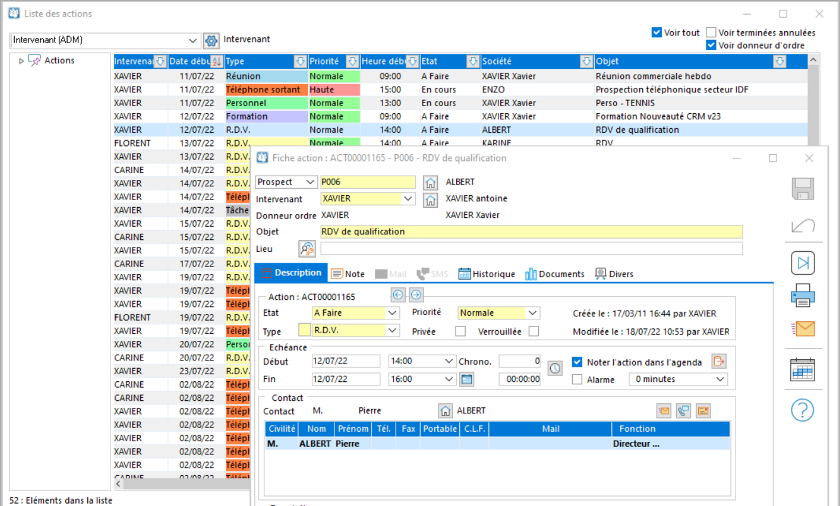840x506 pixels.
Task: Check Voir terminées annulées option
Action: [711, 33]
